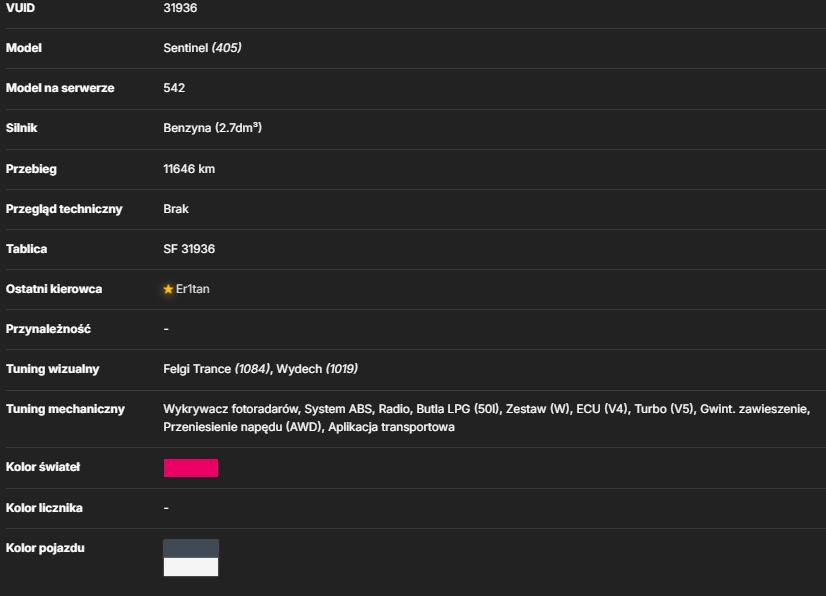Click the ECU (V4) tuning entry
This screenshot has width=826, height=596.
click(x=602, y=409)
